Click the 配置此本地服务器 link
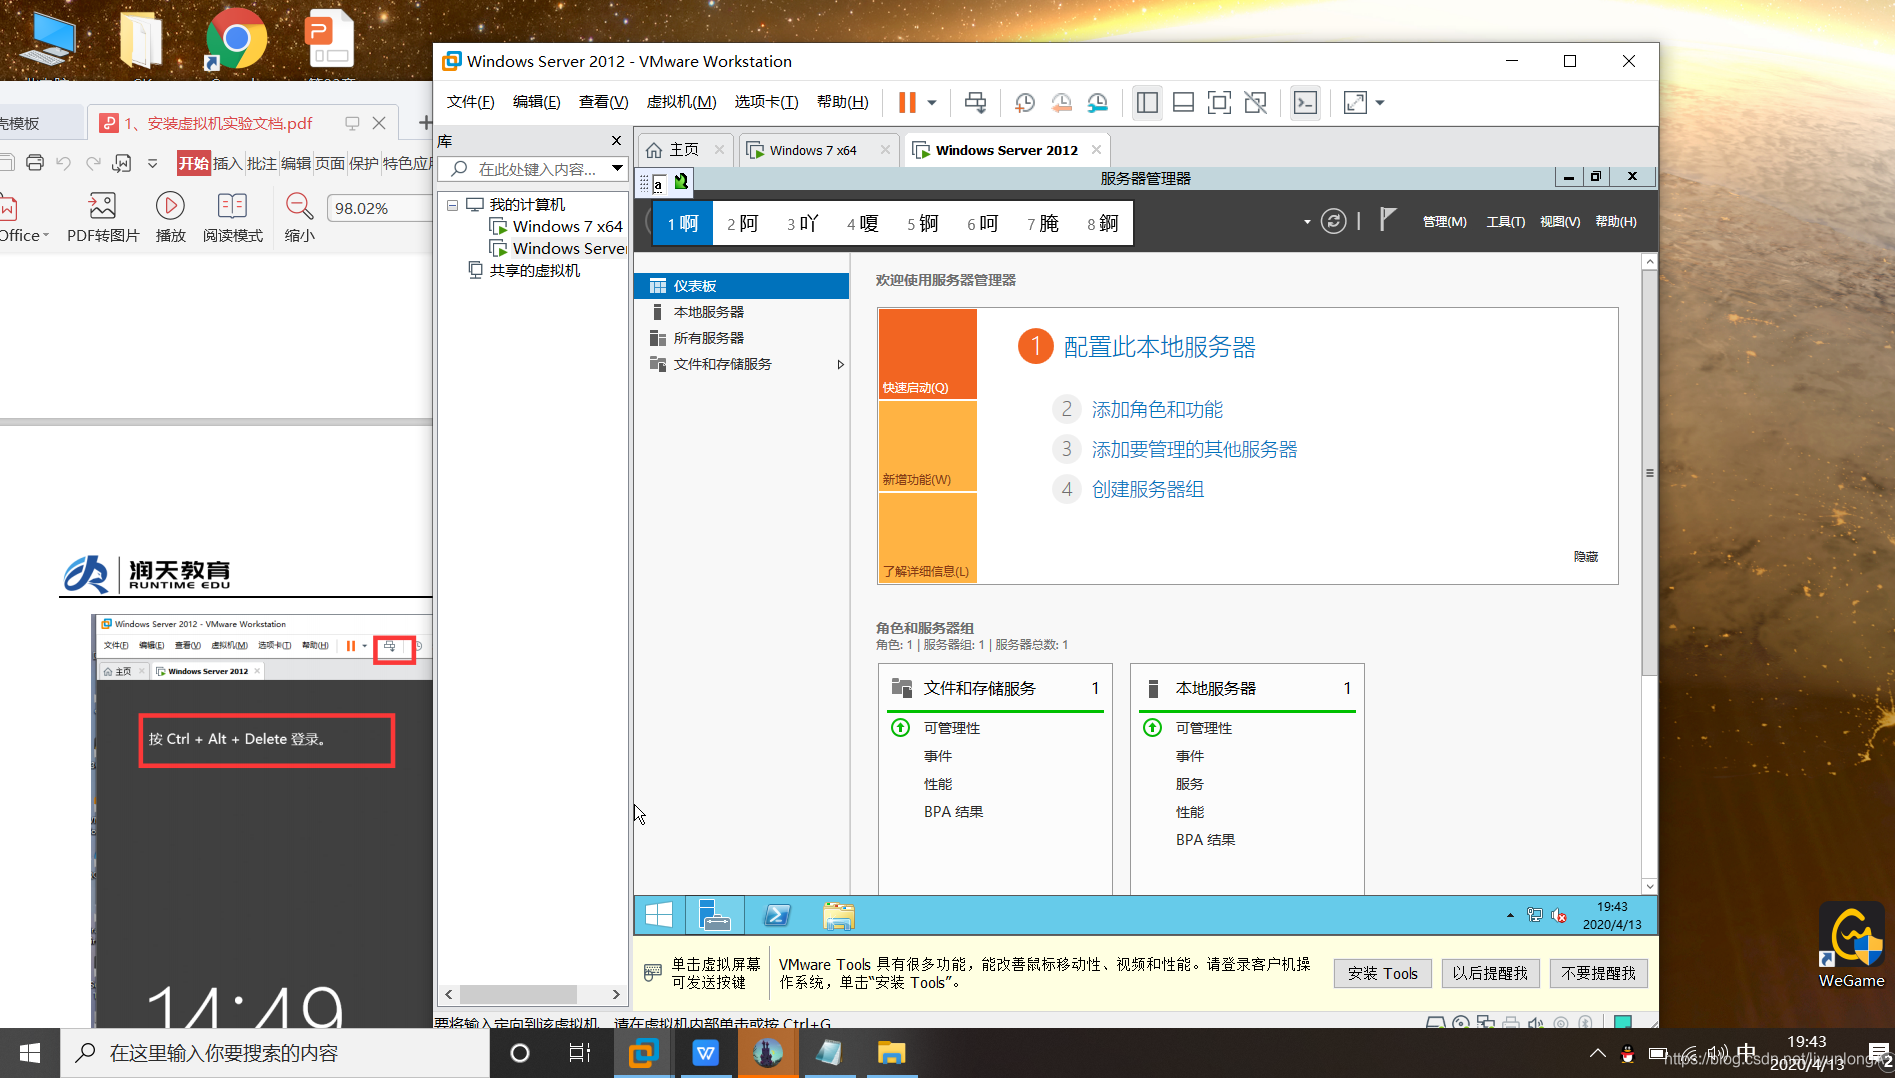The image size is (1895, 1078). click(x=1159, y=347)
